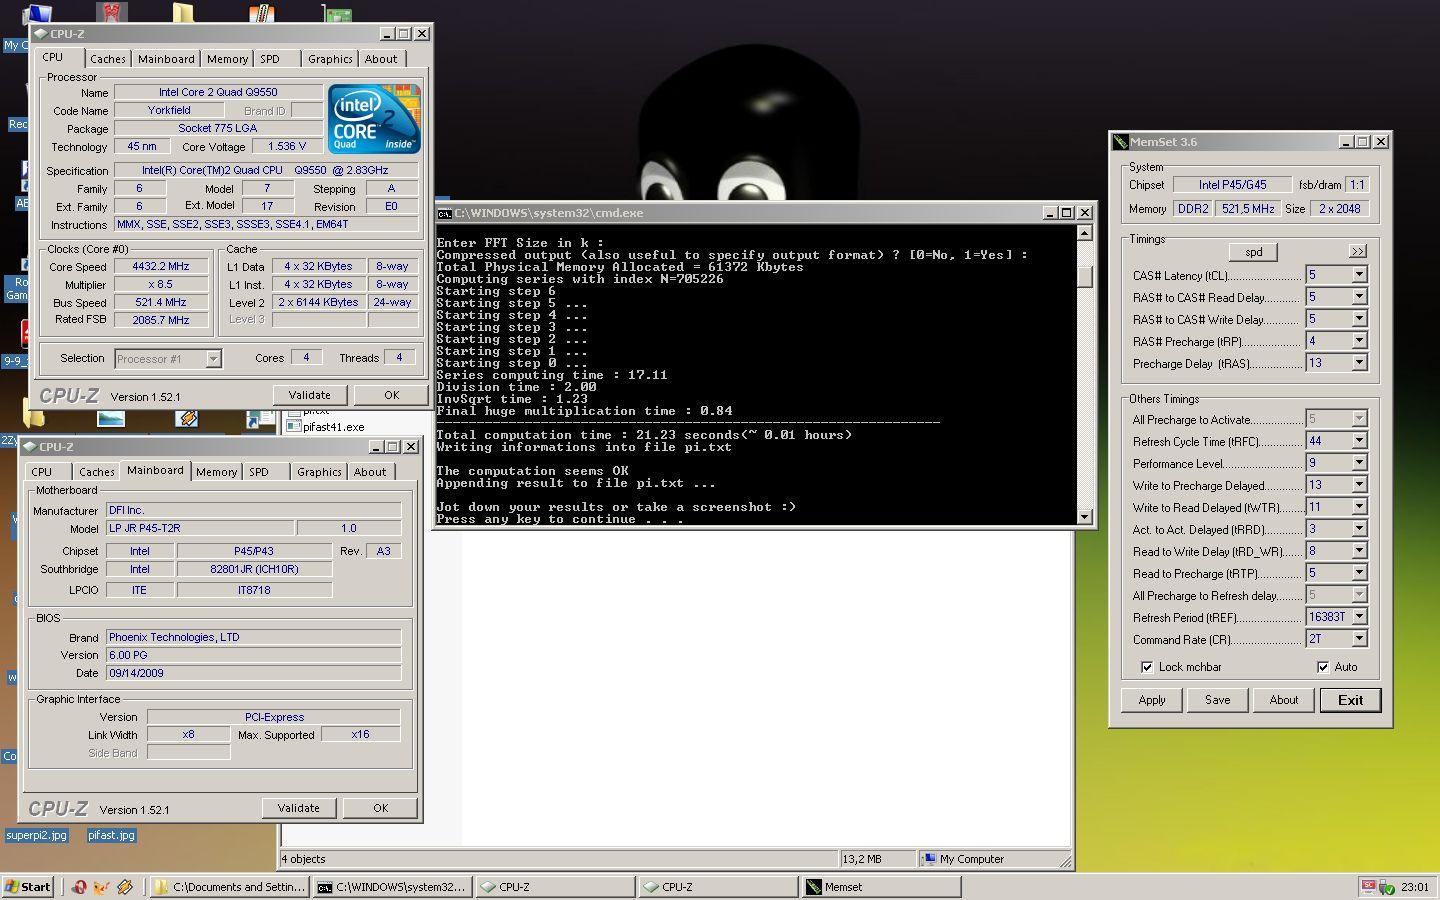
Task: Click the cmd.exe title bar icon
Action: (x=444, y=213)
